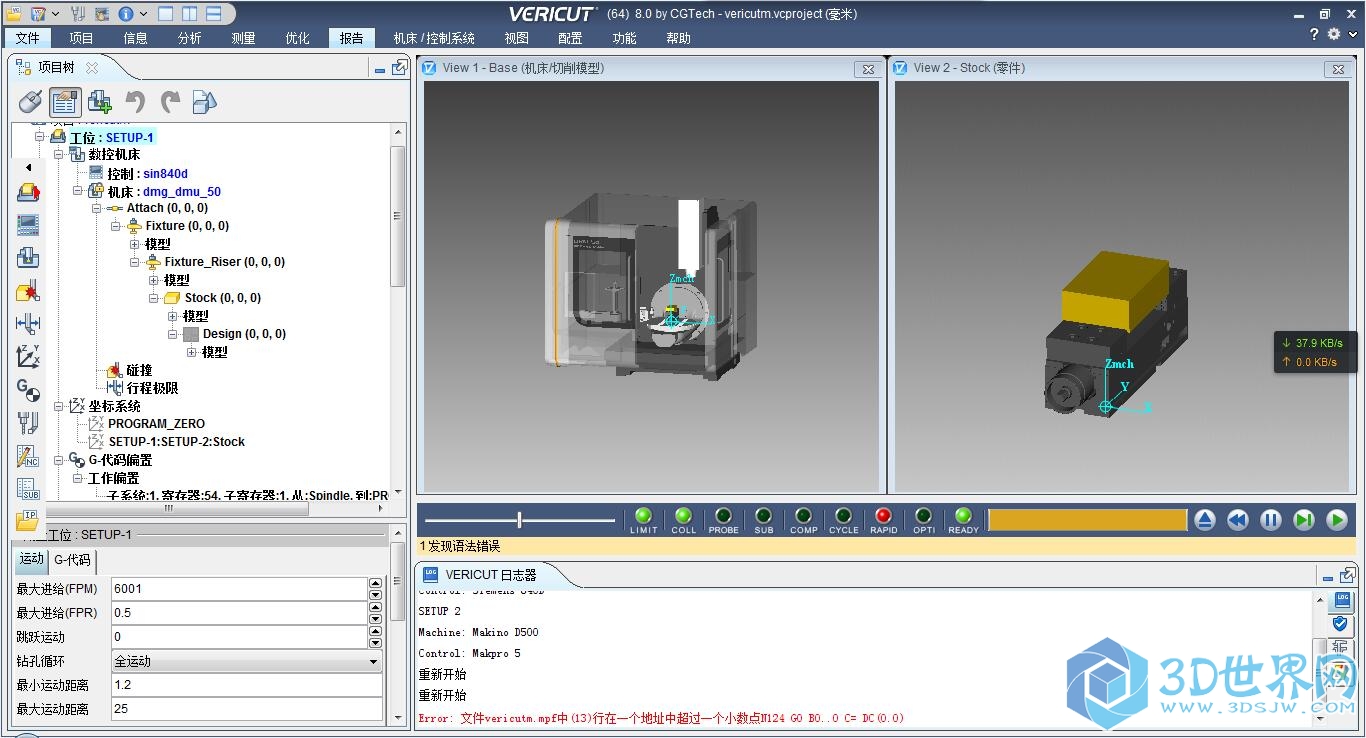Click the Play to End green button

tap(1337, 520)
